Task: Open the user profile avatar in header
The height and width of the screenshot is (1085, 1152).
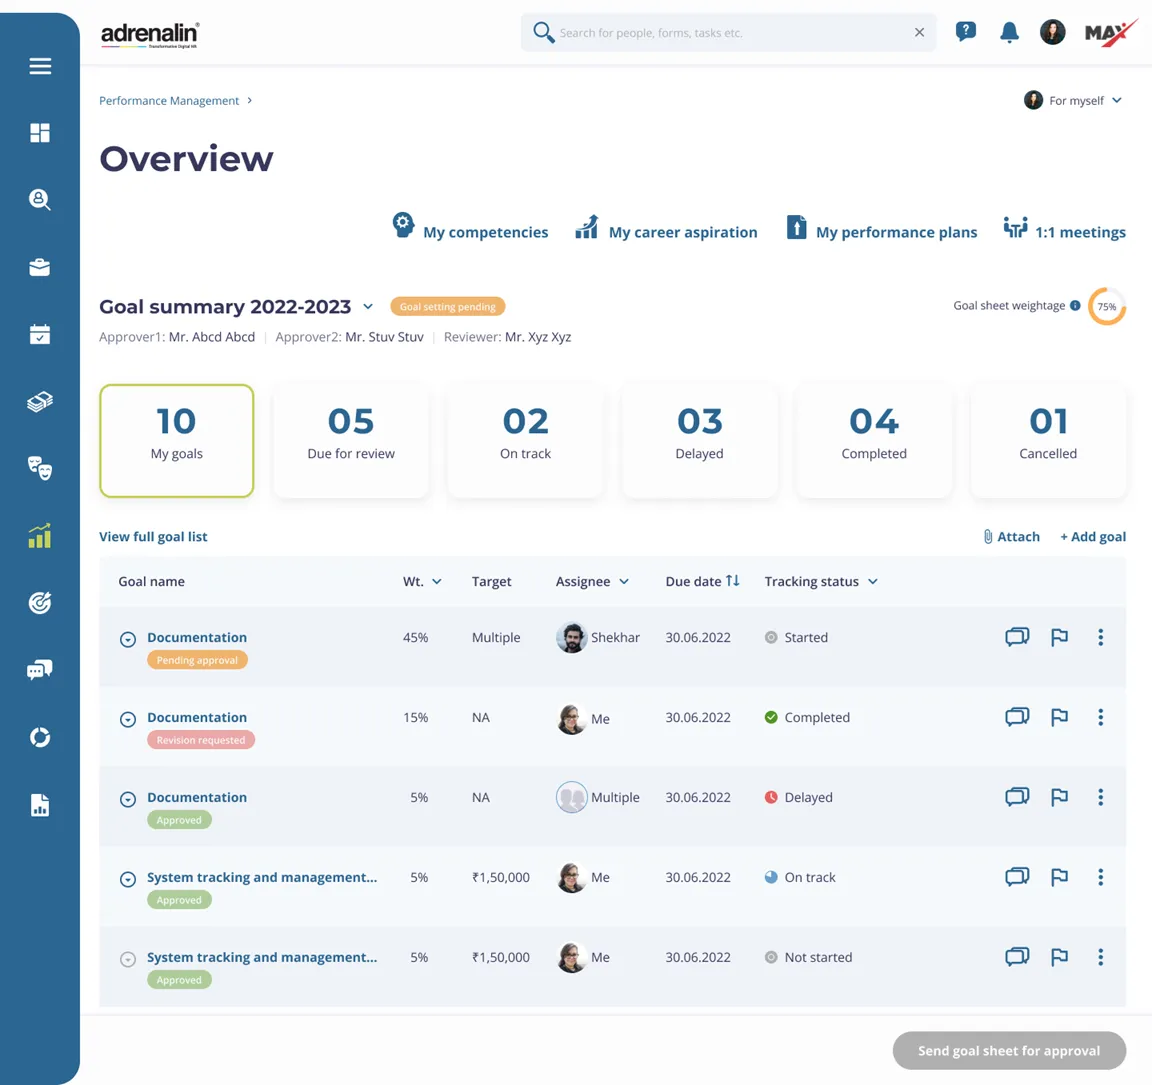Action: (1052, 32)
